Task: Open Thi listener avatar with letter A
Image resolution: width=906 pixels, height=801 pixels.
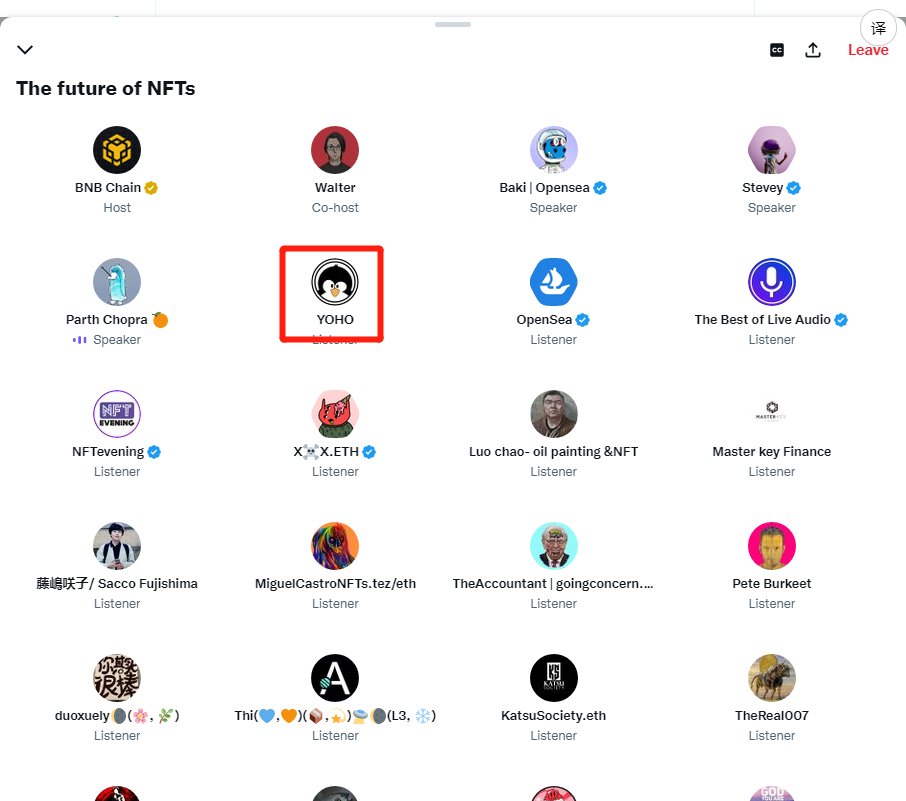Action: 335,677
